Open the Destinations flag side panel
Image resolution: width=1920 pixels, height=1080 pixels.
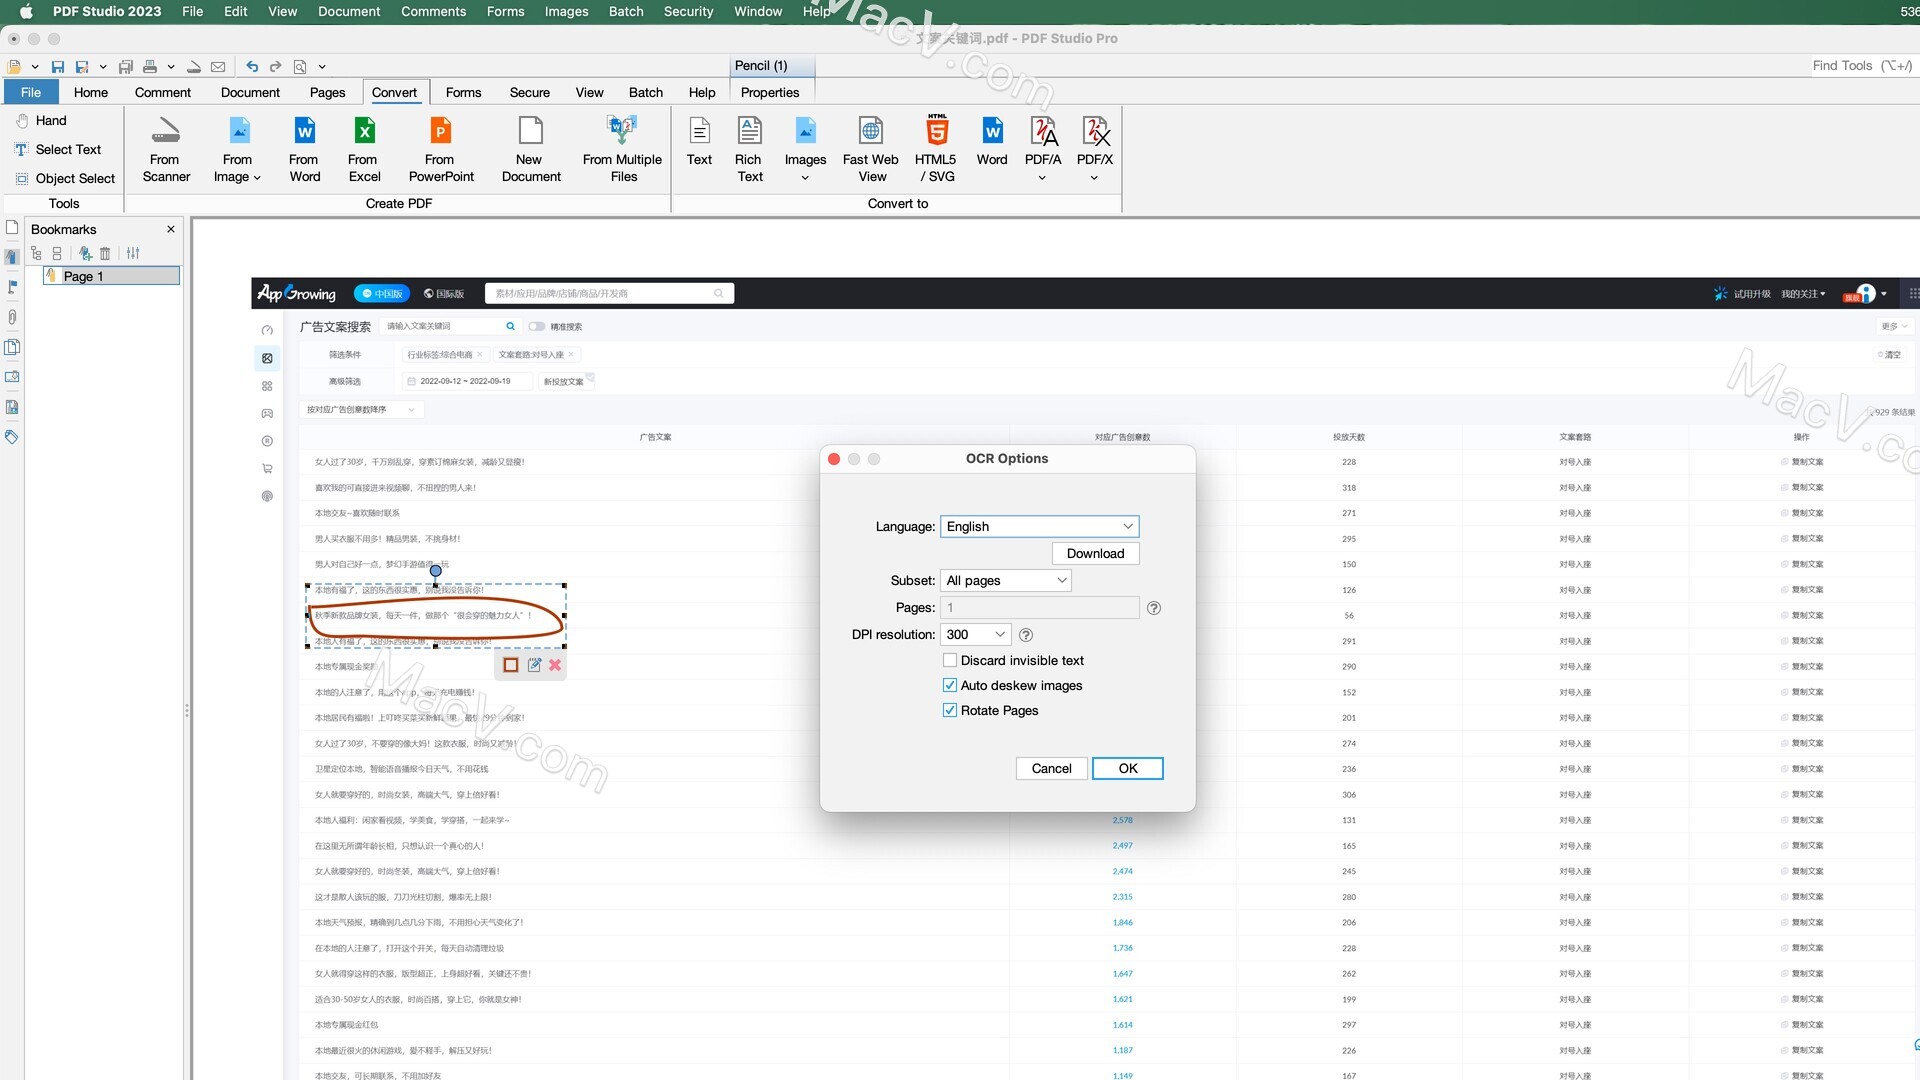click(12, 287)
